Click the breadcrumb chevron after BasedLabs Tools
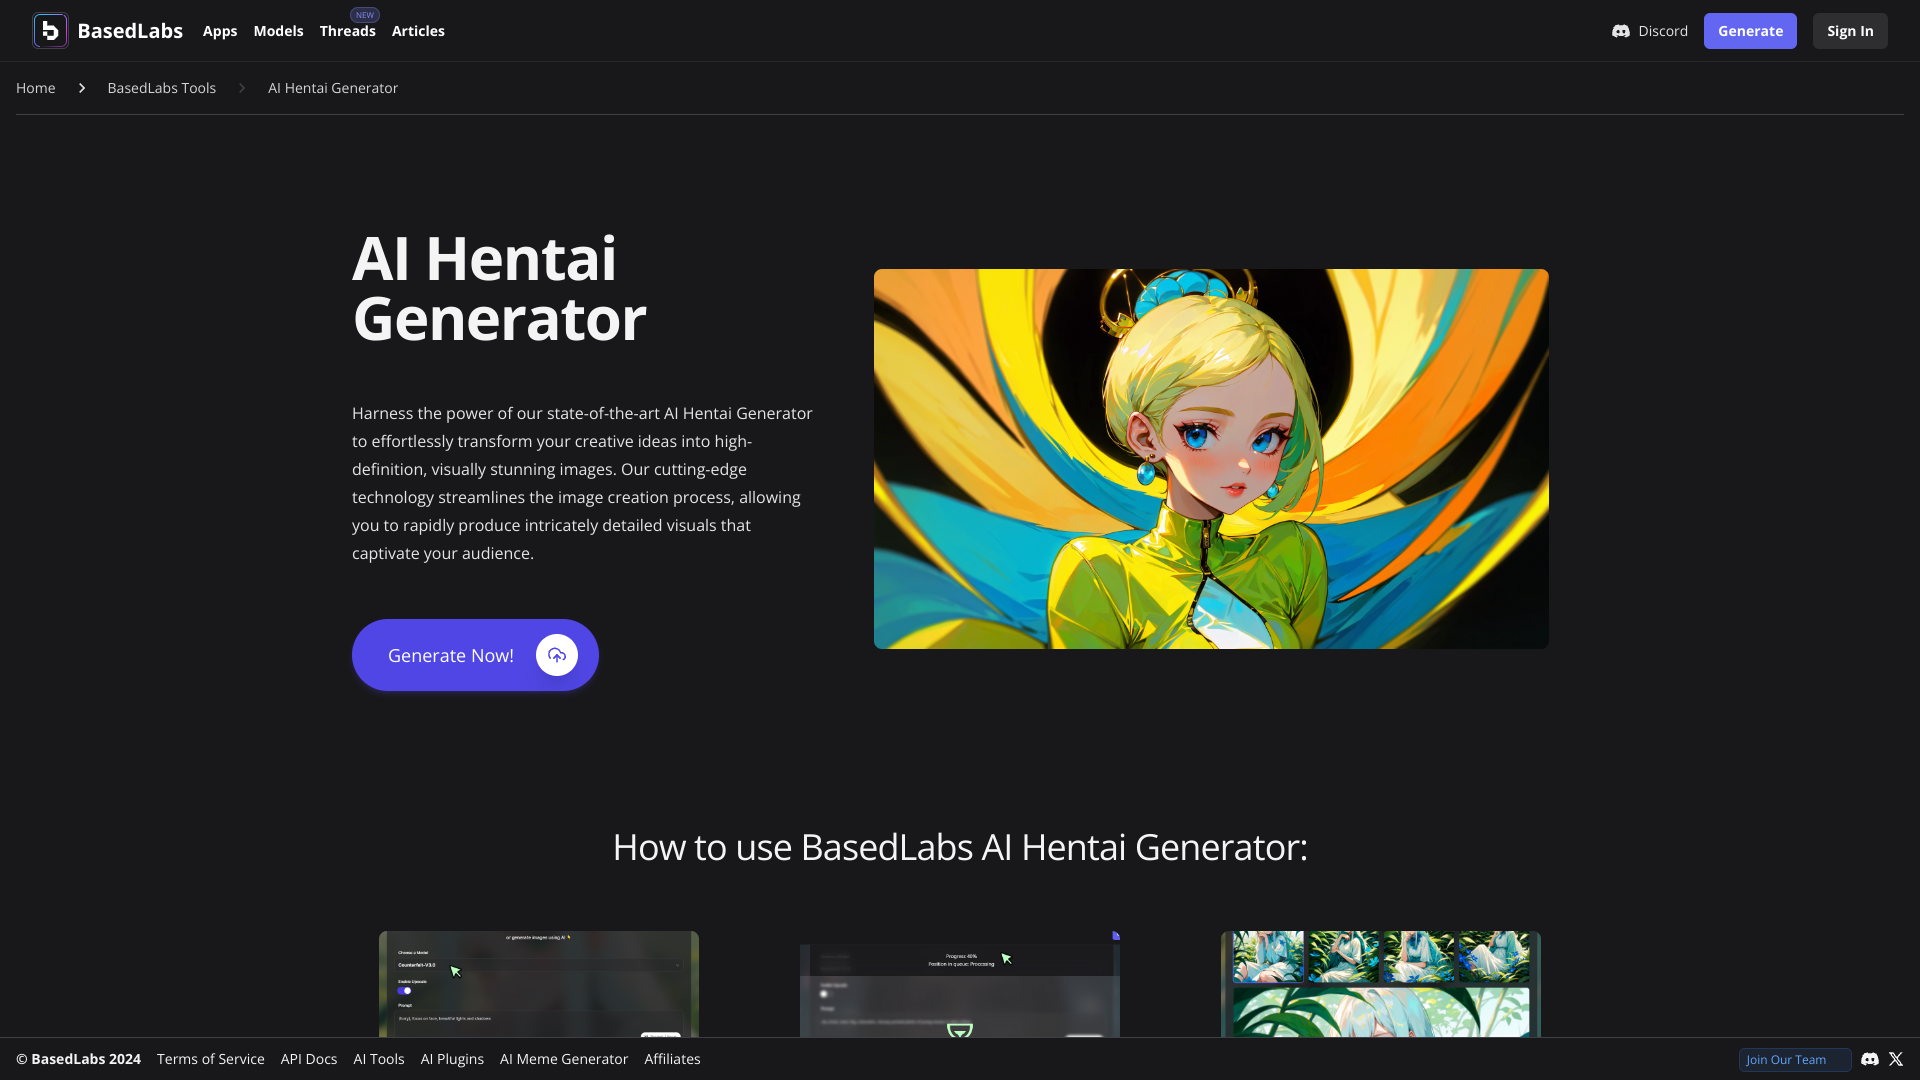This screenshot has height=1080, width=1920. [x=242, y=88]
